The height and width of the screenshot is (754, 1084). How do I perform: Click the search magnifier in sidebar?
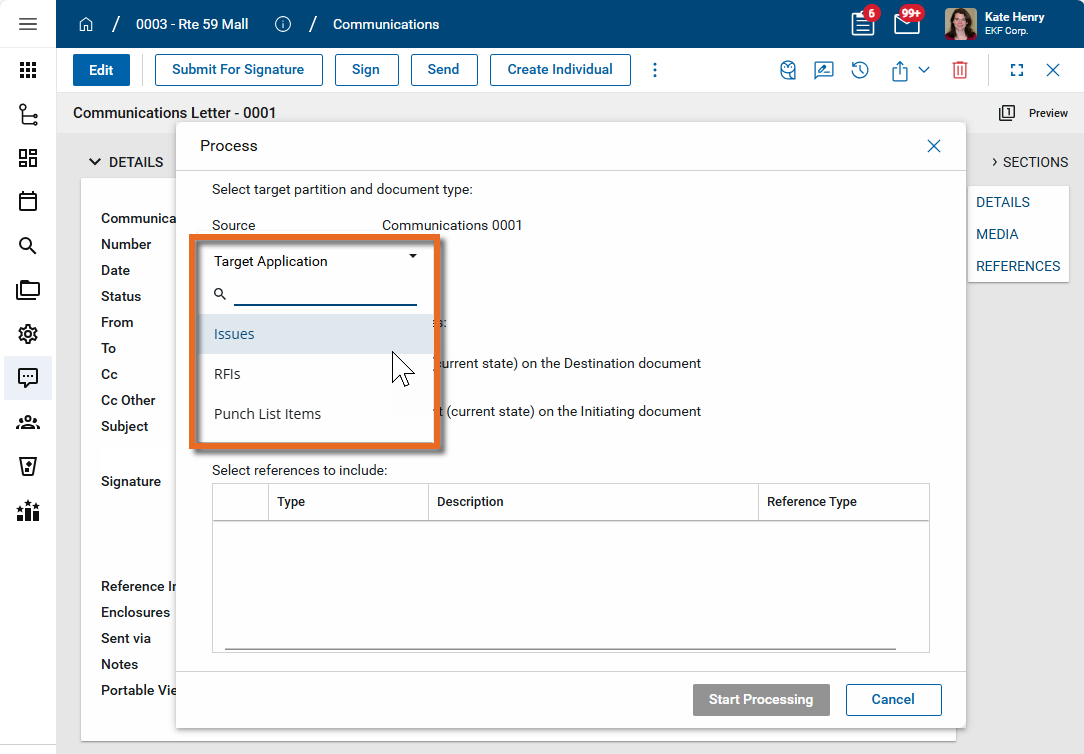(28, 246)
